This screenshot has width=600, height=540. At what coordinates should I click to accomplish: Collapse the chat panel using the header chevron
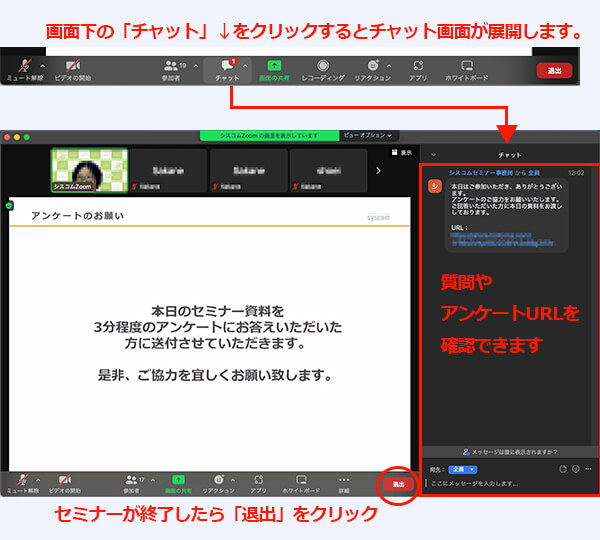(434, 155)
